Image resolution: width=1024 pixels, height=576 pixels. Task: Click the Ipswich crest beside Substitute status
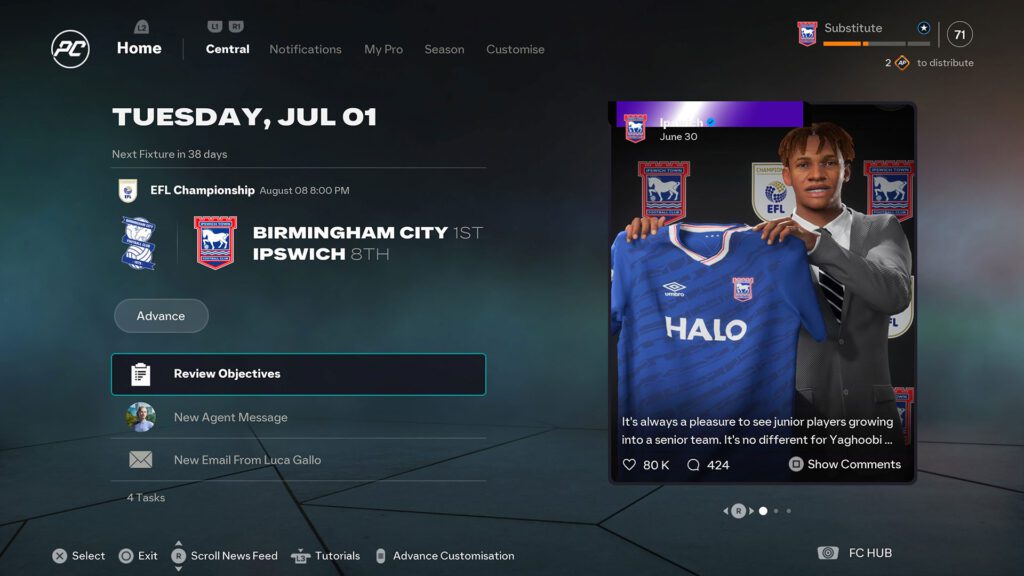(807, 33)
